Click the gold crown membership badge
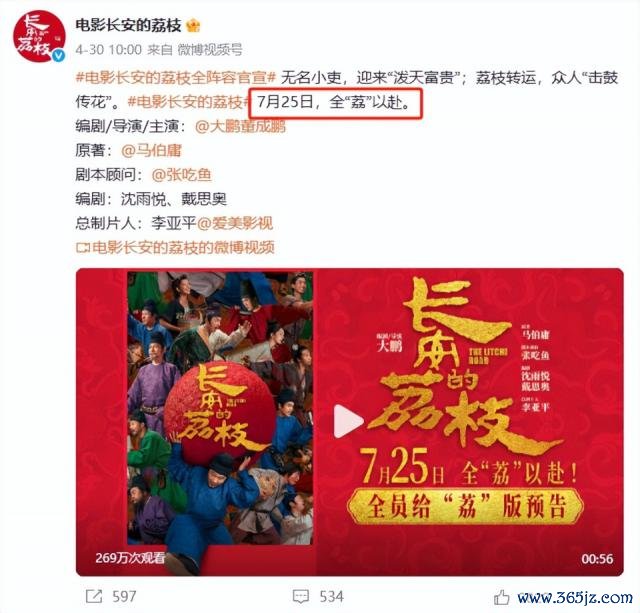This screenshot has height=613, width=640. 193,26
